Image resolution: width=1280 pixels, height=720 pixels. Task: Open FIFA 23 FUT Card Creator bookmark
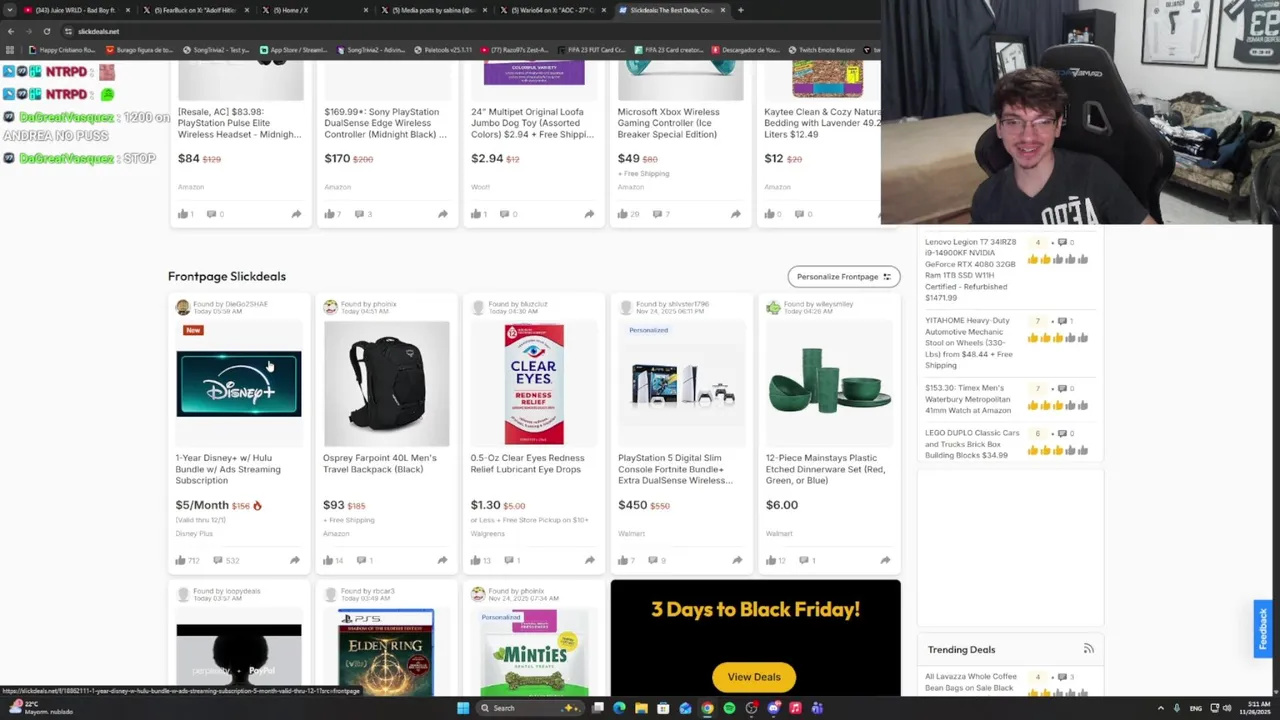click(x=592, y=50)
